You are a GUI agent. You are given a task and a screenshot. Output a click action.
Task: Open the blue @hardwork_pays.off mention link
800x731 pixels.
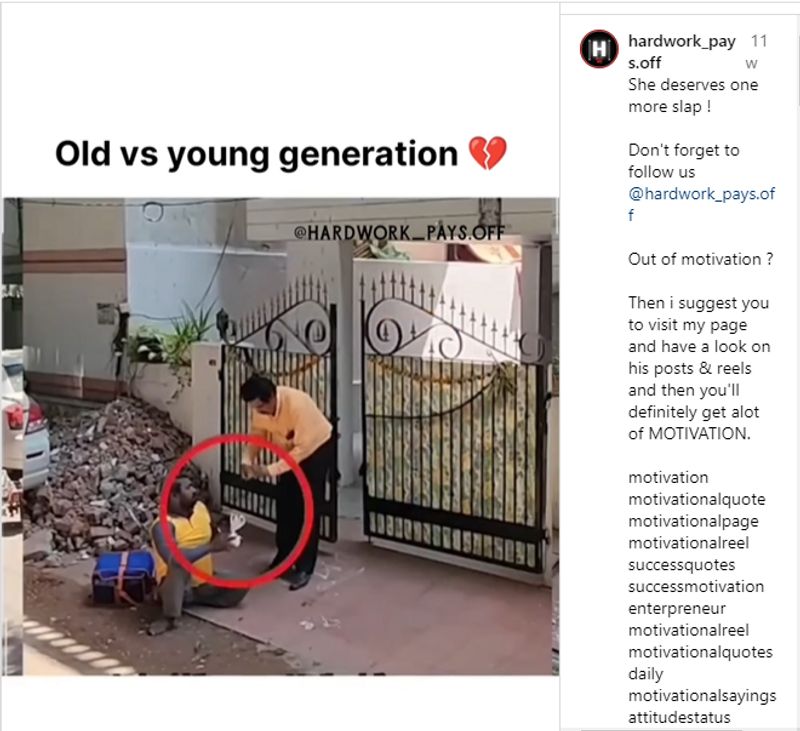(702, 204)
